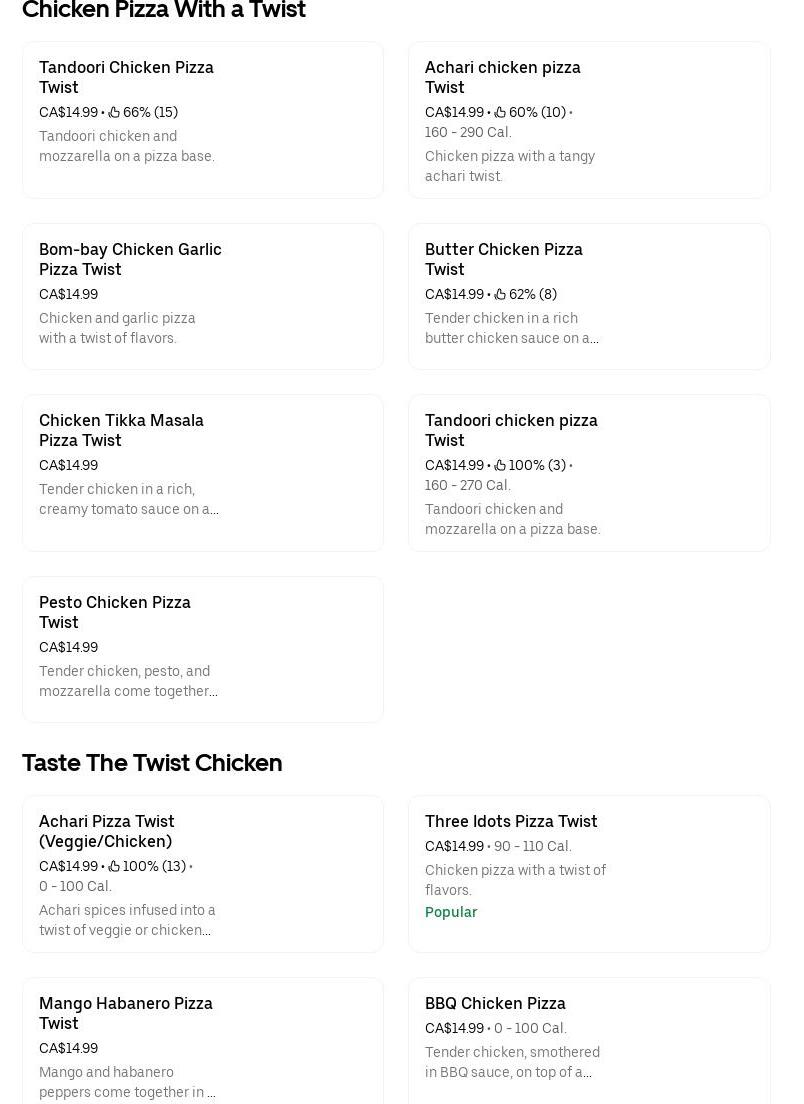Image resolution: width=804 pixels, height=1104 pixels.
Task: Click thumbs-up icon on Achari Pizza Twist Veggie/Chicken
Action: [114, 866]
